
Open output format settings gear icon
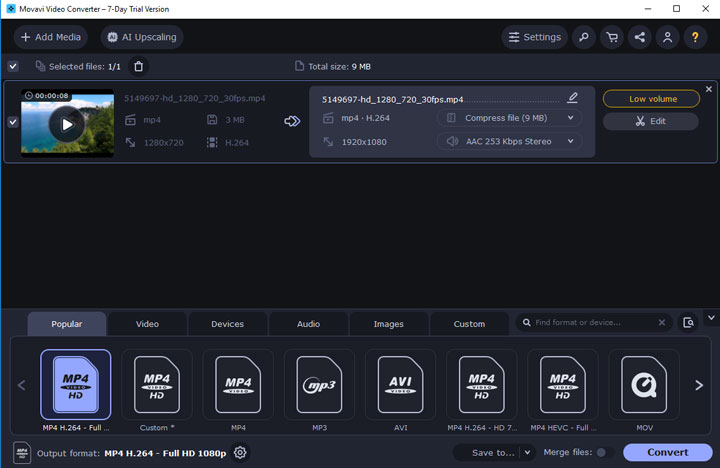240,453
